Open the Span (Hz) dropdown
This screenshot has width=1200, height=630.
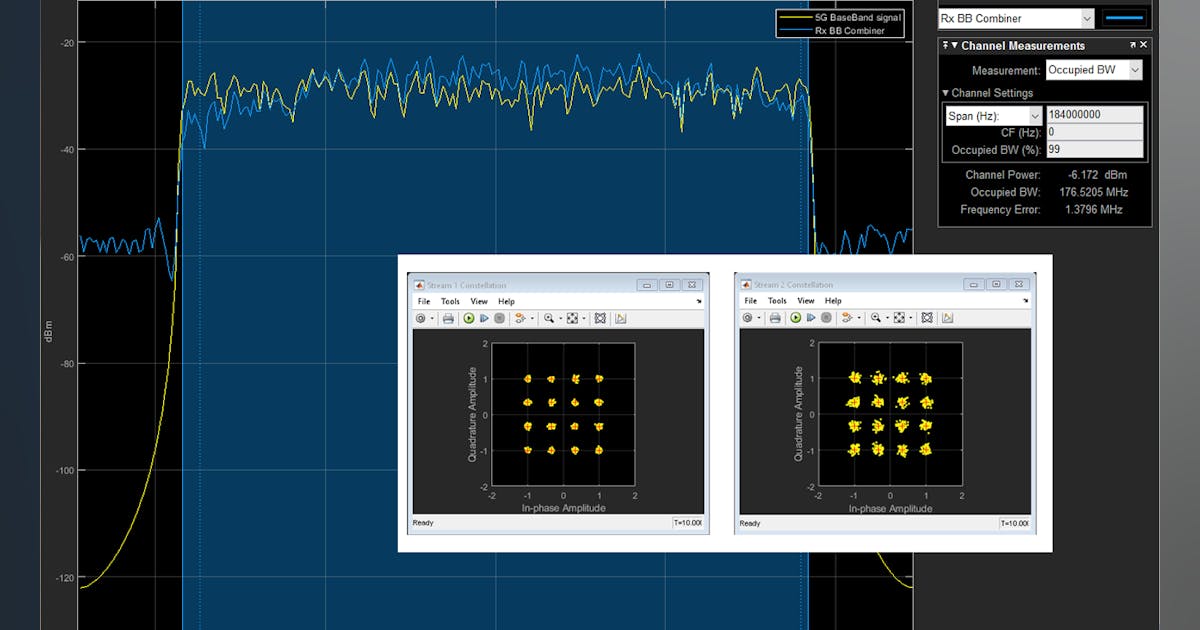point(1035,116)
